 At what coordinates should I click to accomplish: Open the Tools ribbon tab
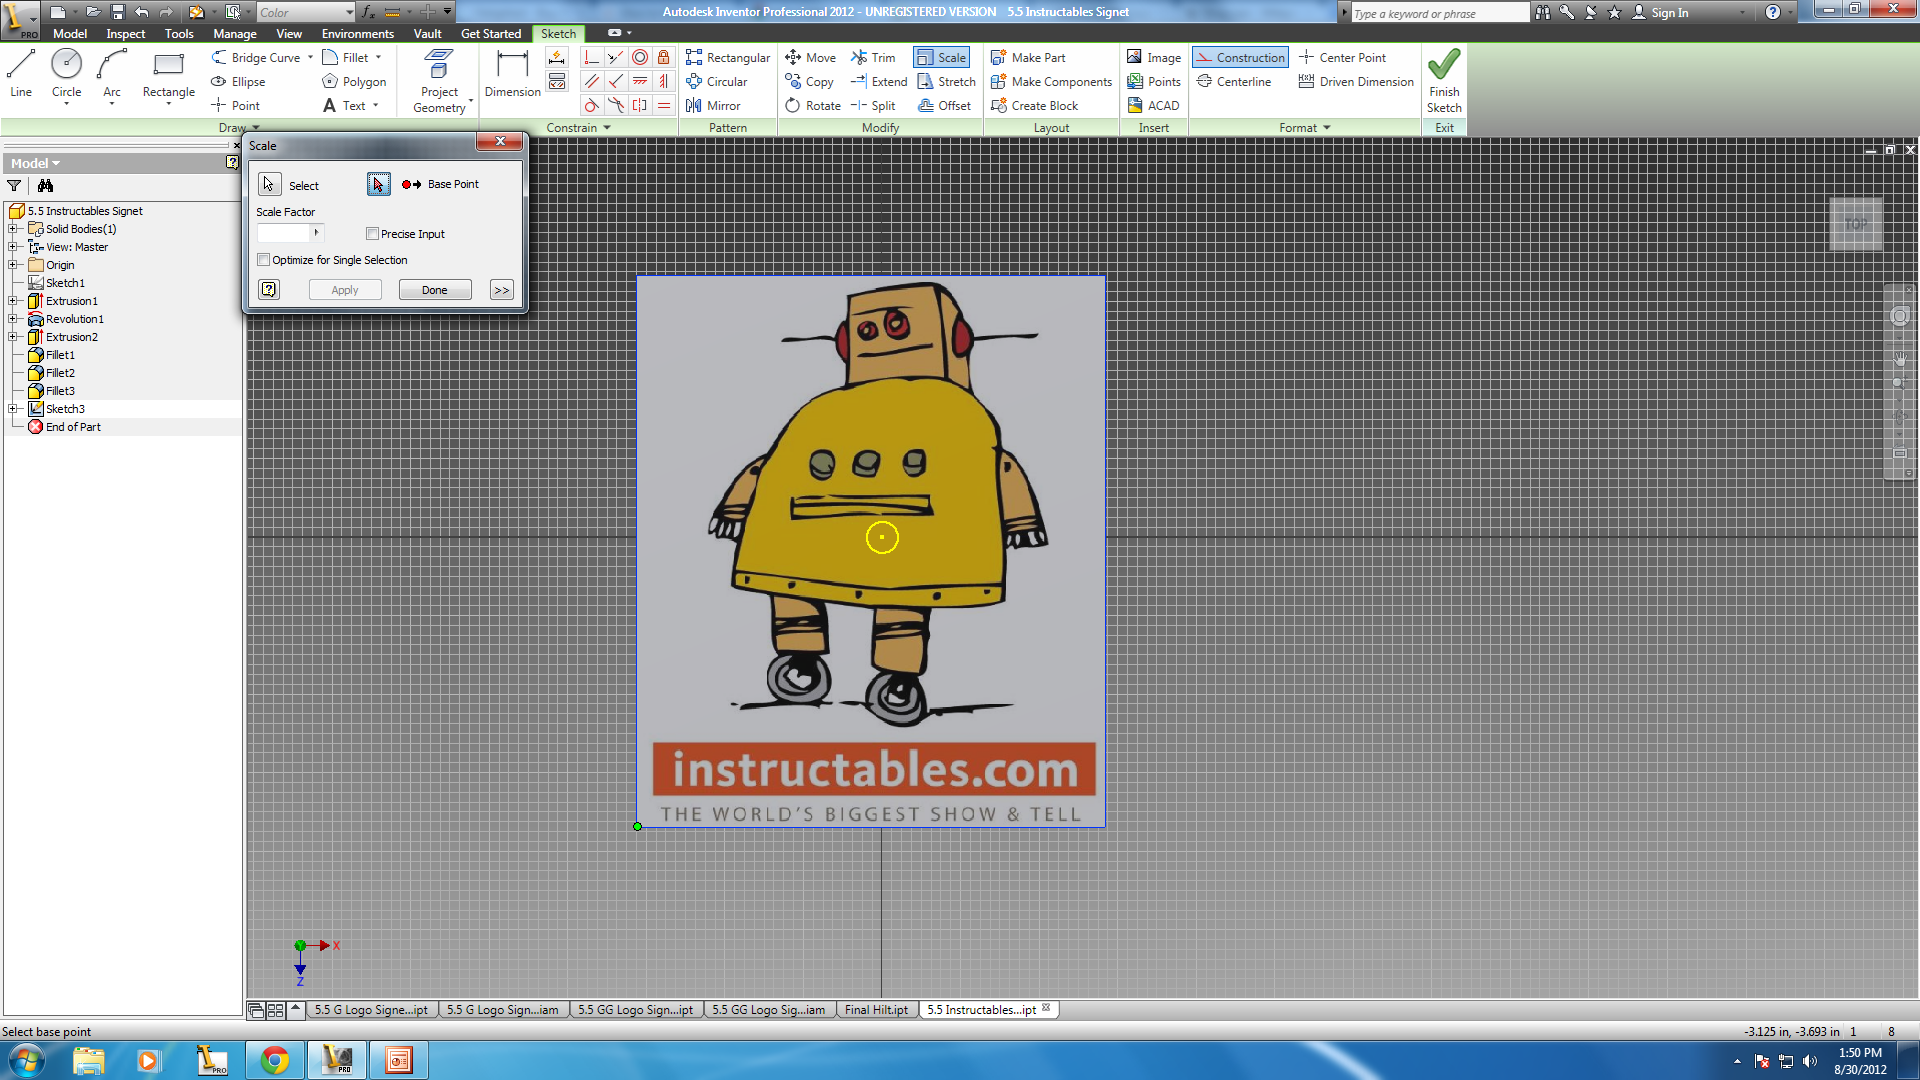[179, 33]
